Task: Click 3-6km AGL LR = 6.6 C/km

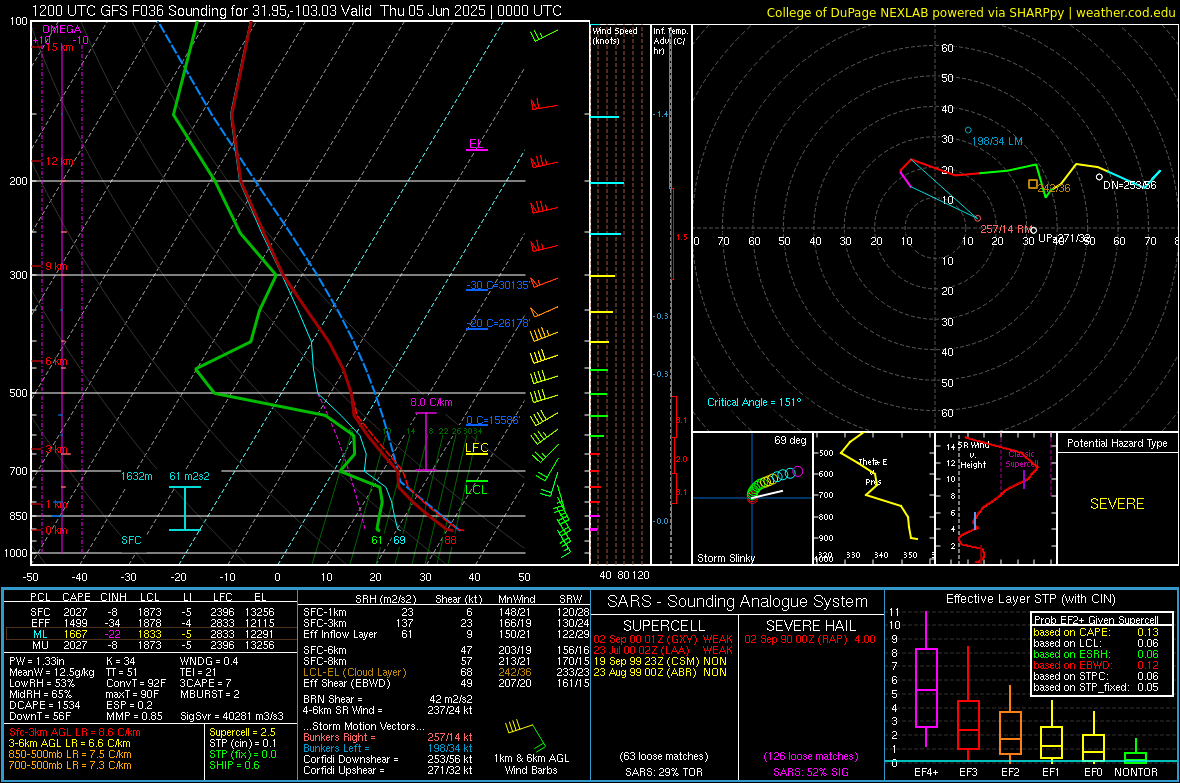Action: pyautogui.click(x=69, y=743)
